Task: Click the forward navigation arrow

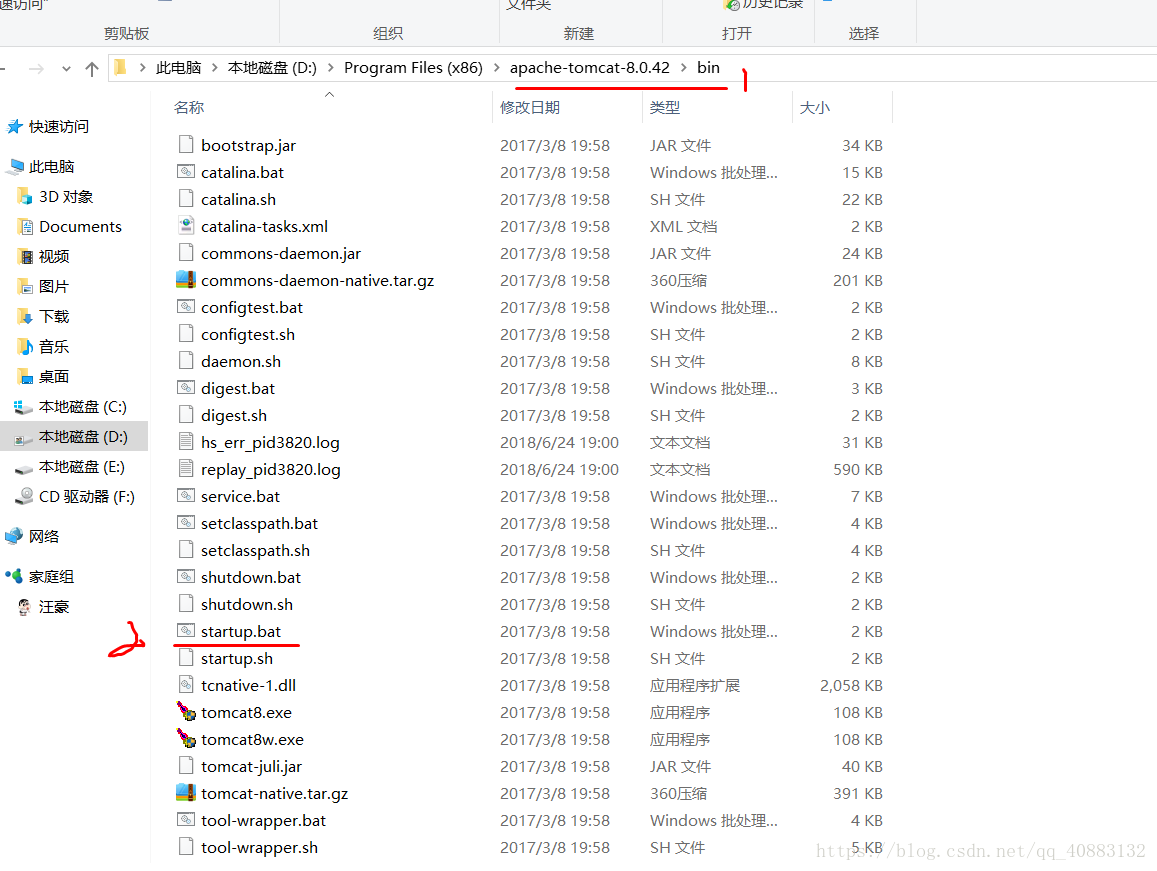Action: [35, 69]
